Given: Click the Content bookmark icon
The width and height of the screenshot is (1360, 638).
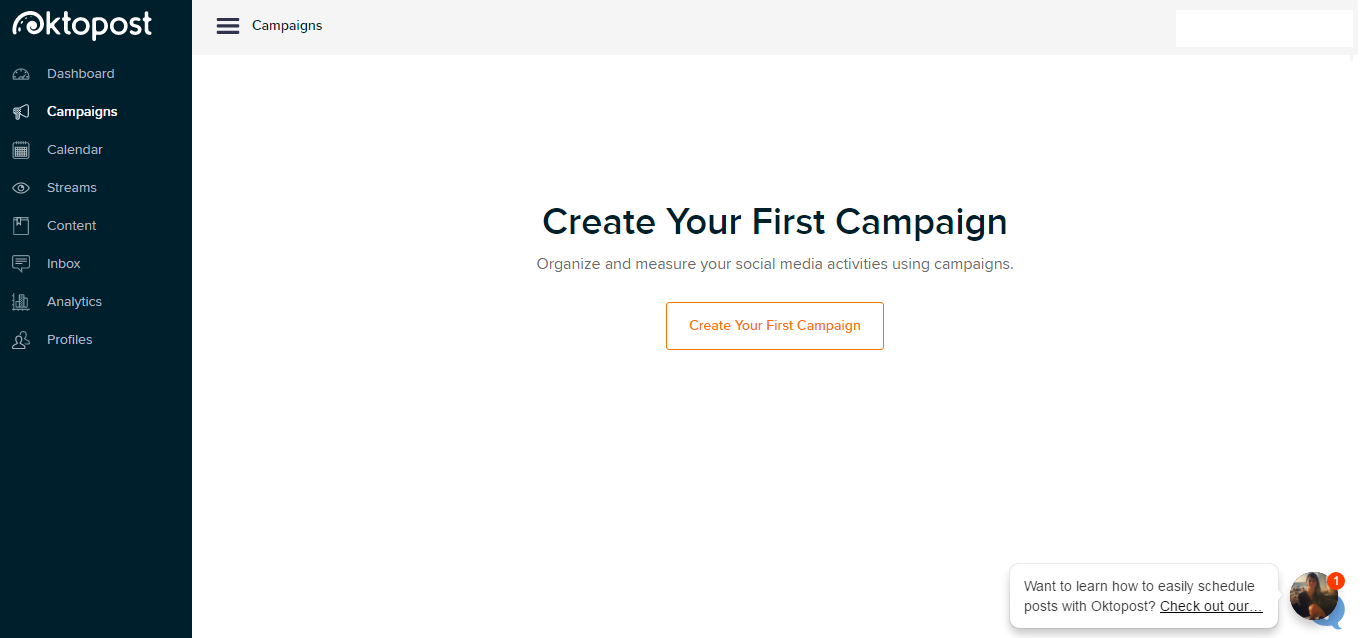Looking at the screenshot, I should click(x=21, y=226).
